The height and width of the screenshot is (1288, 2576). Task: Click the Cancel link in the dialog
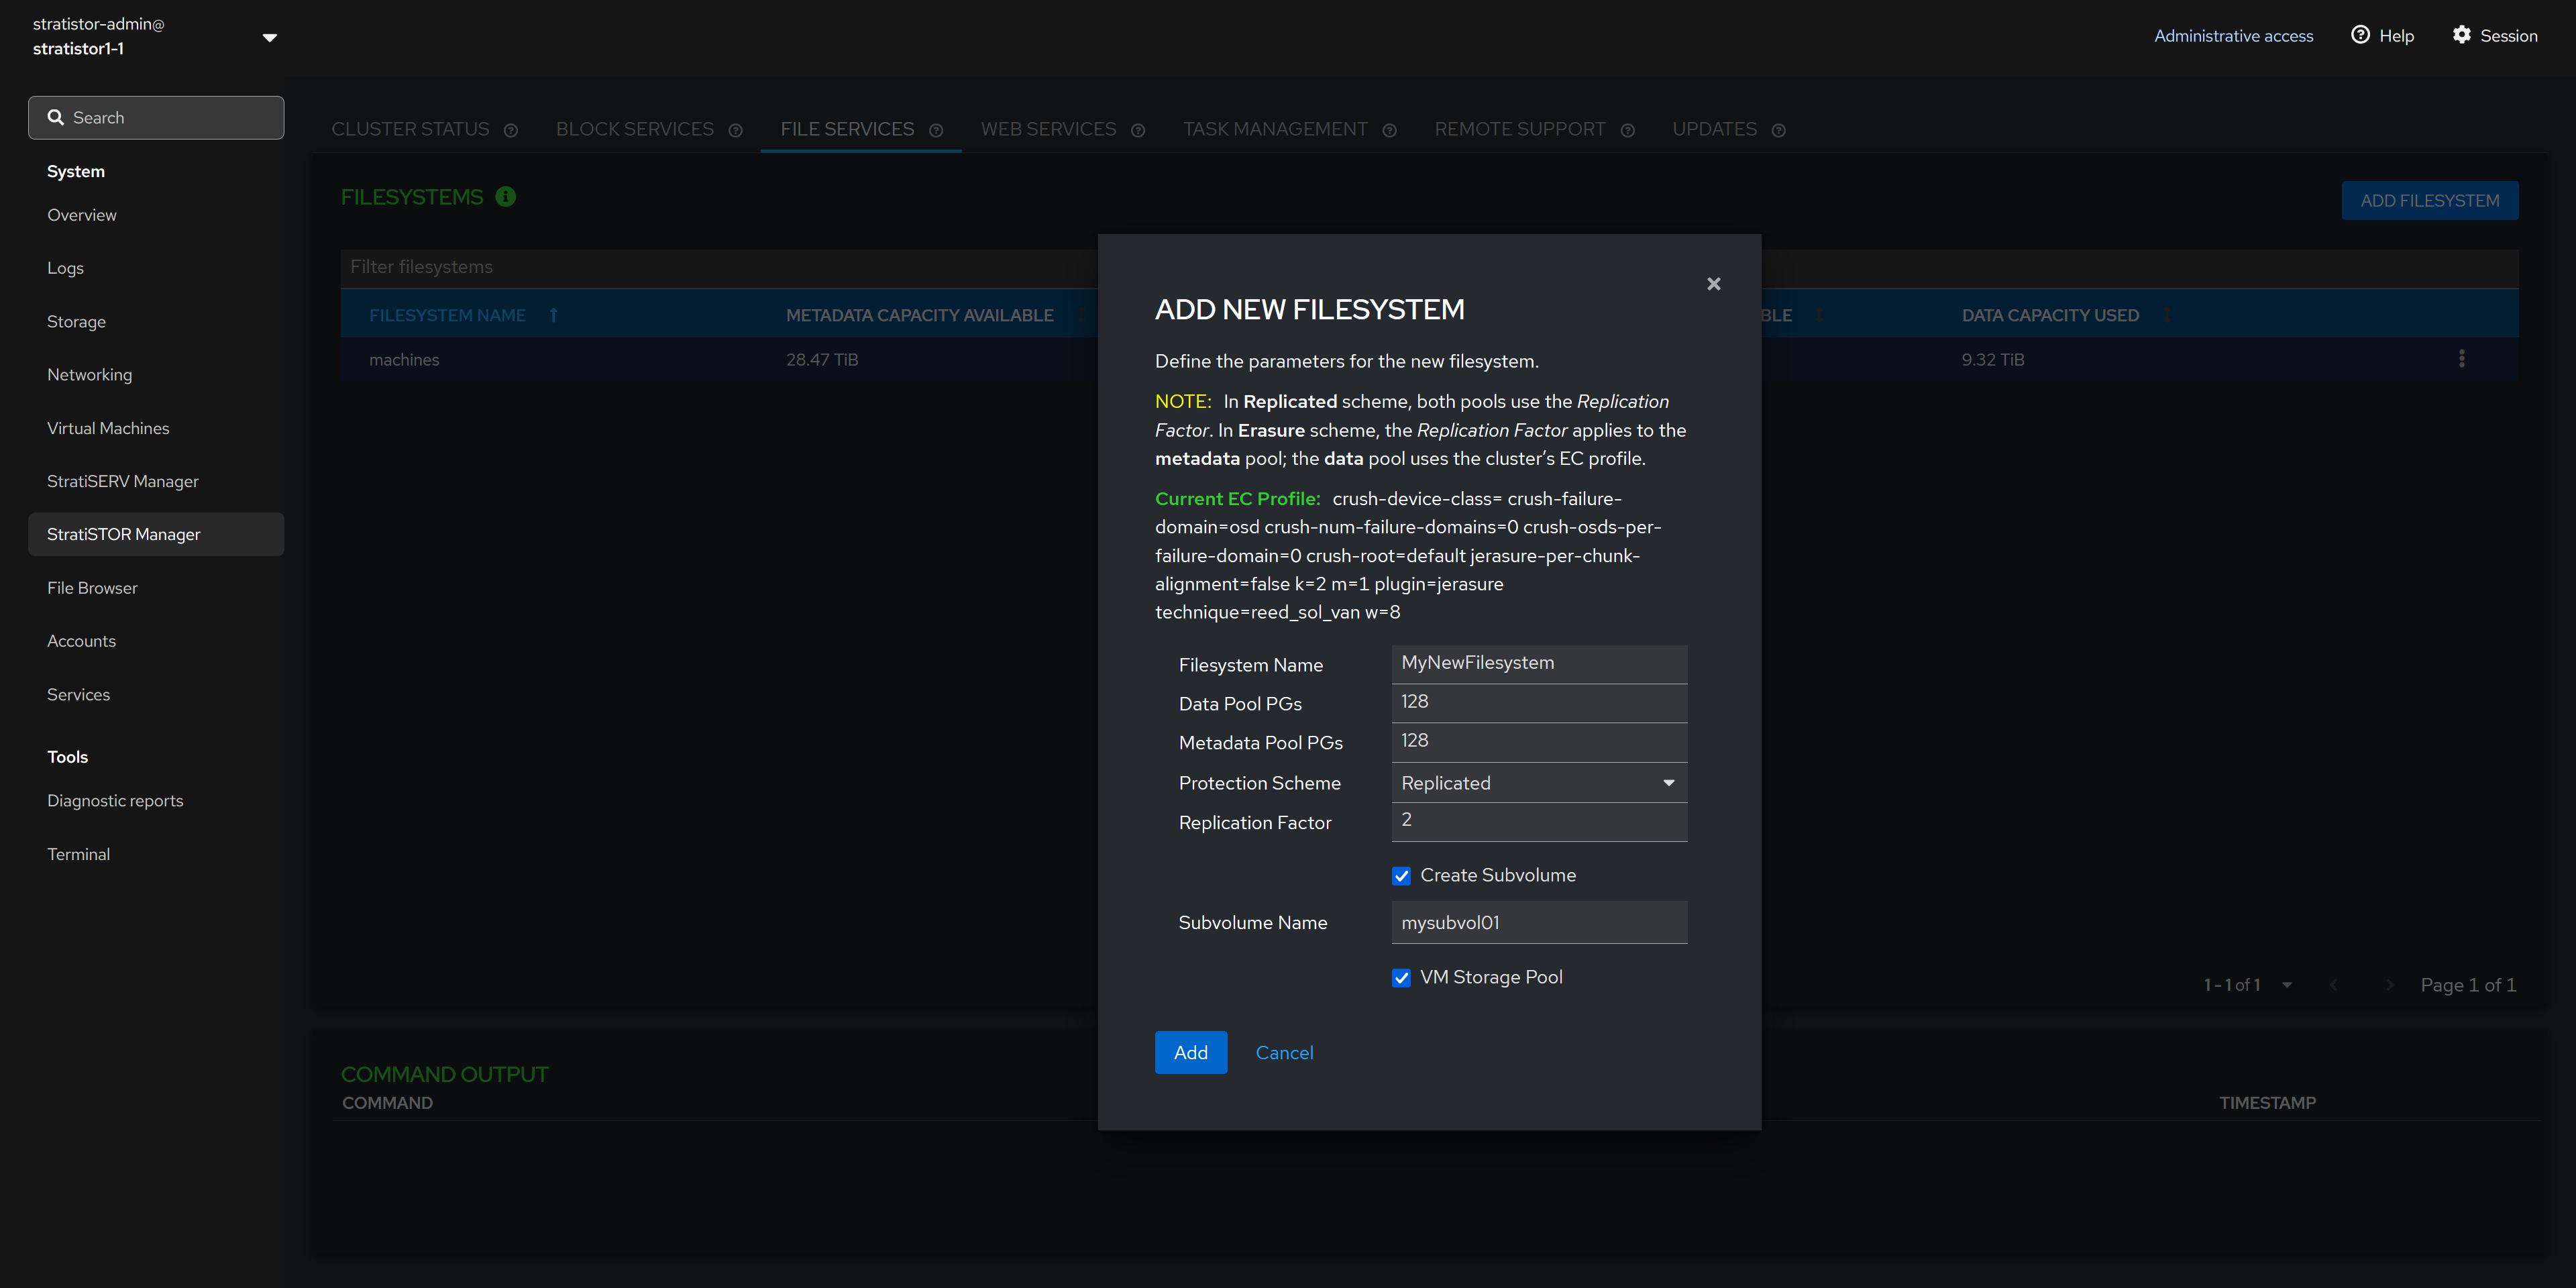(x=1284, y=1053)
